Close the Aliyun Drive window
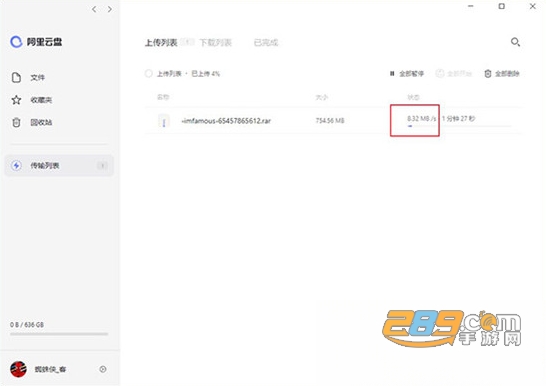The image size is (546, 386). pos(533,6)
